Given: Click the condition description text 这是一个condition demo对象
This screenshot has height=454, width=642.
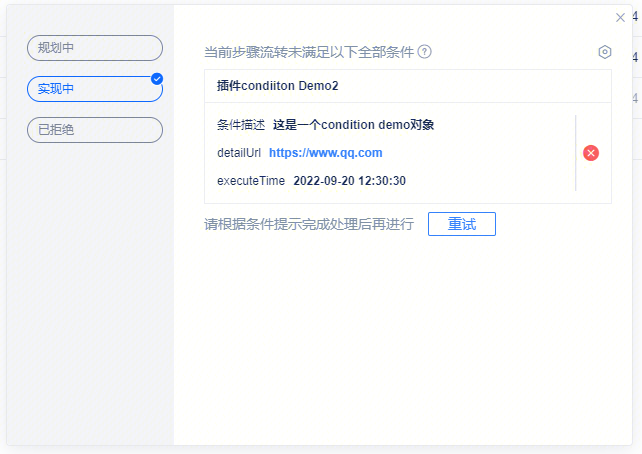Looking at the screenshot, I should (x=353, y=125).
